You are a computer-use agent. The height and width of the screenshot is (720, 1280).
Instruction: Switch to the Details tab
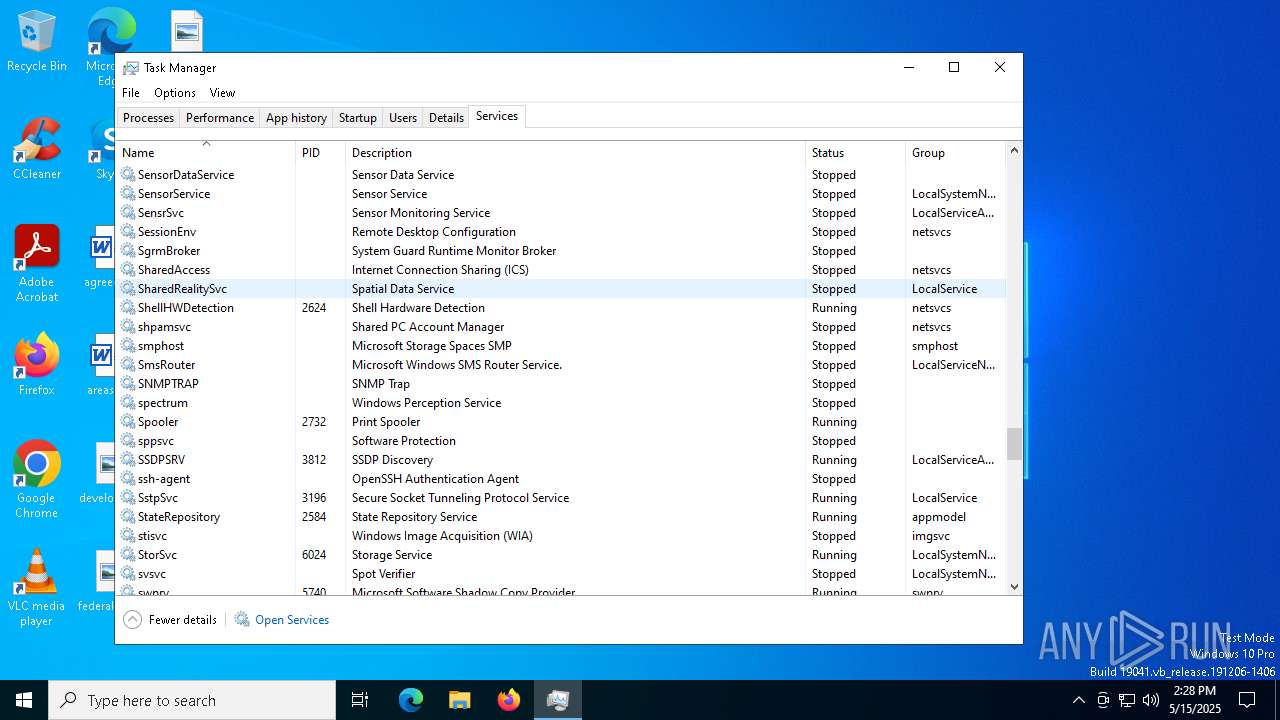(446, 118)
